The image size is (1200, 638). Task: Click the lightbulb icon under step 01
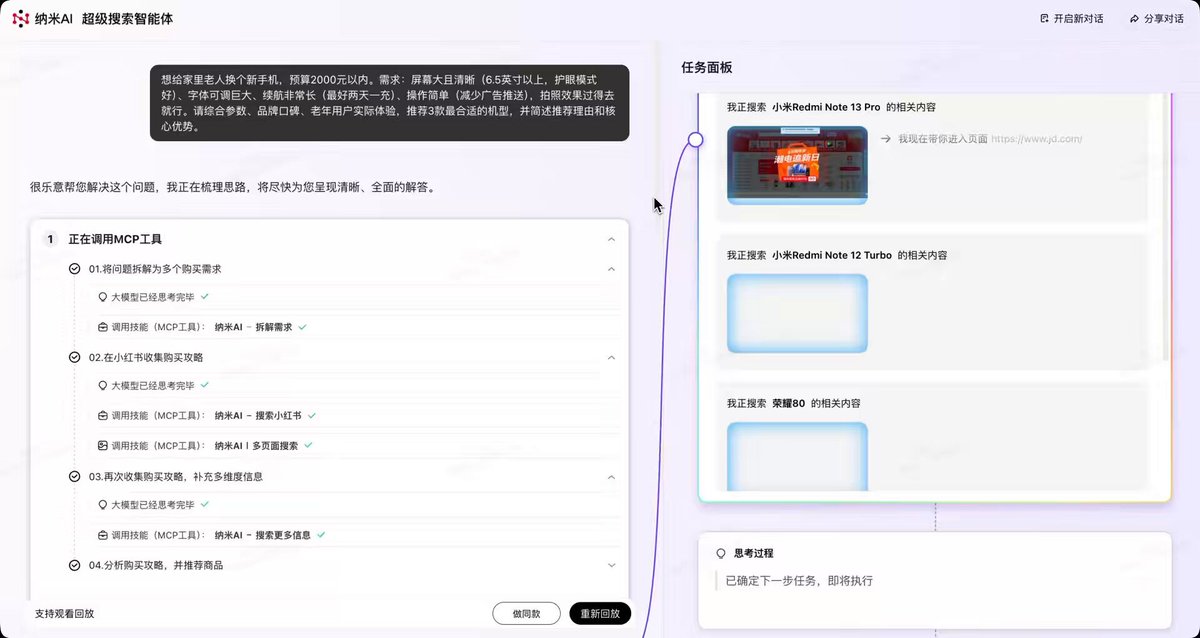[x=102, y=298]
